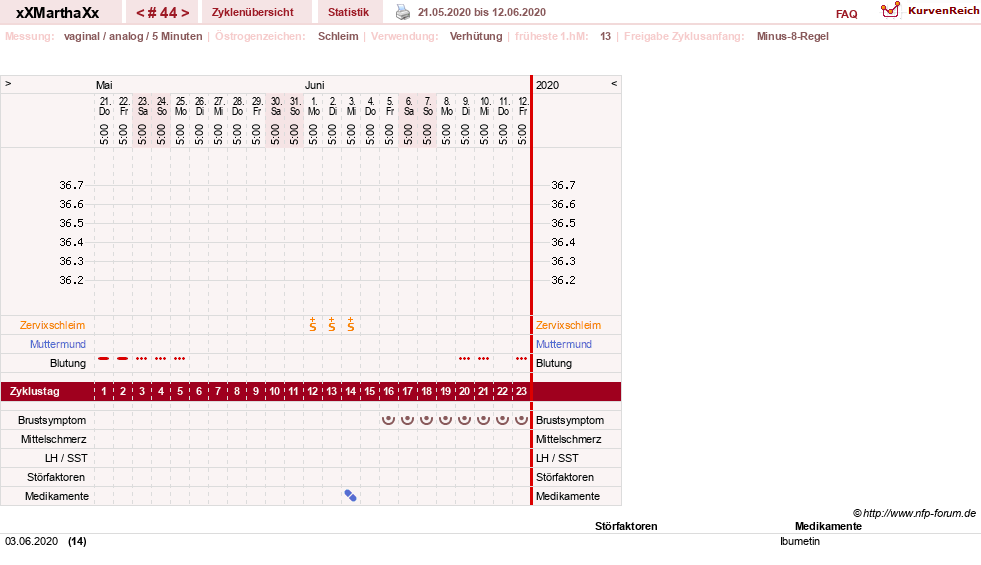Click the left Mittelschmerz row label
The height and width of the screenshot is (565, 981).
coord(53,439)
